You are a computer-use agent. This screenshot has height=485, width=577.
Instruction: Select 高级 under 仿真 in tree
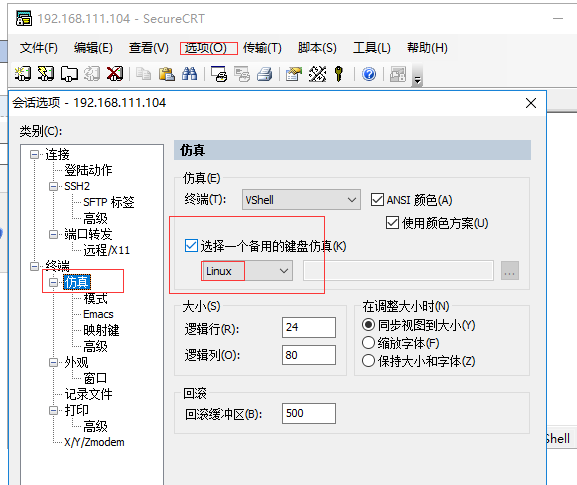tap(95, 346)
